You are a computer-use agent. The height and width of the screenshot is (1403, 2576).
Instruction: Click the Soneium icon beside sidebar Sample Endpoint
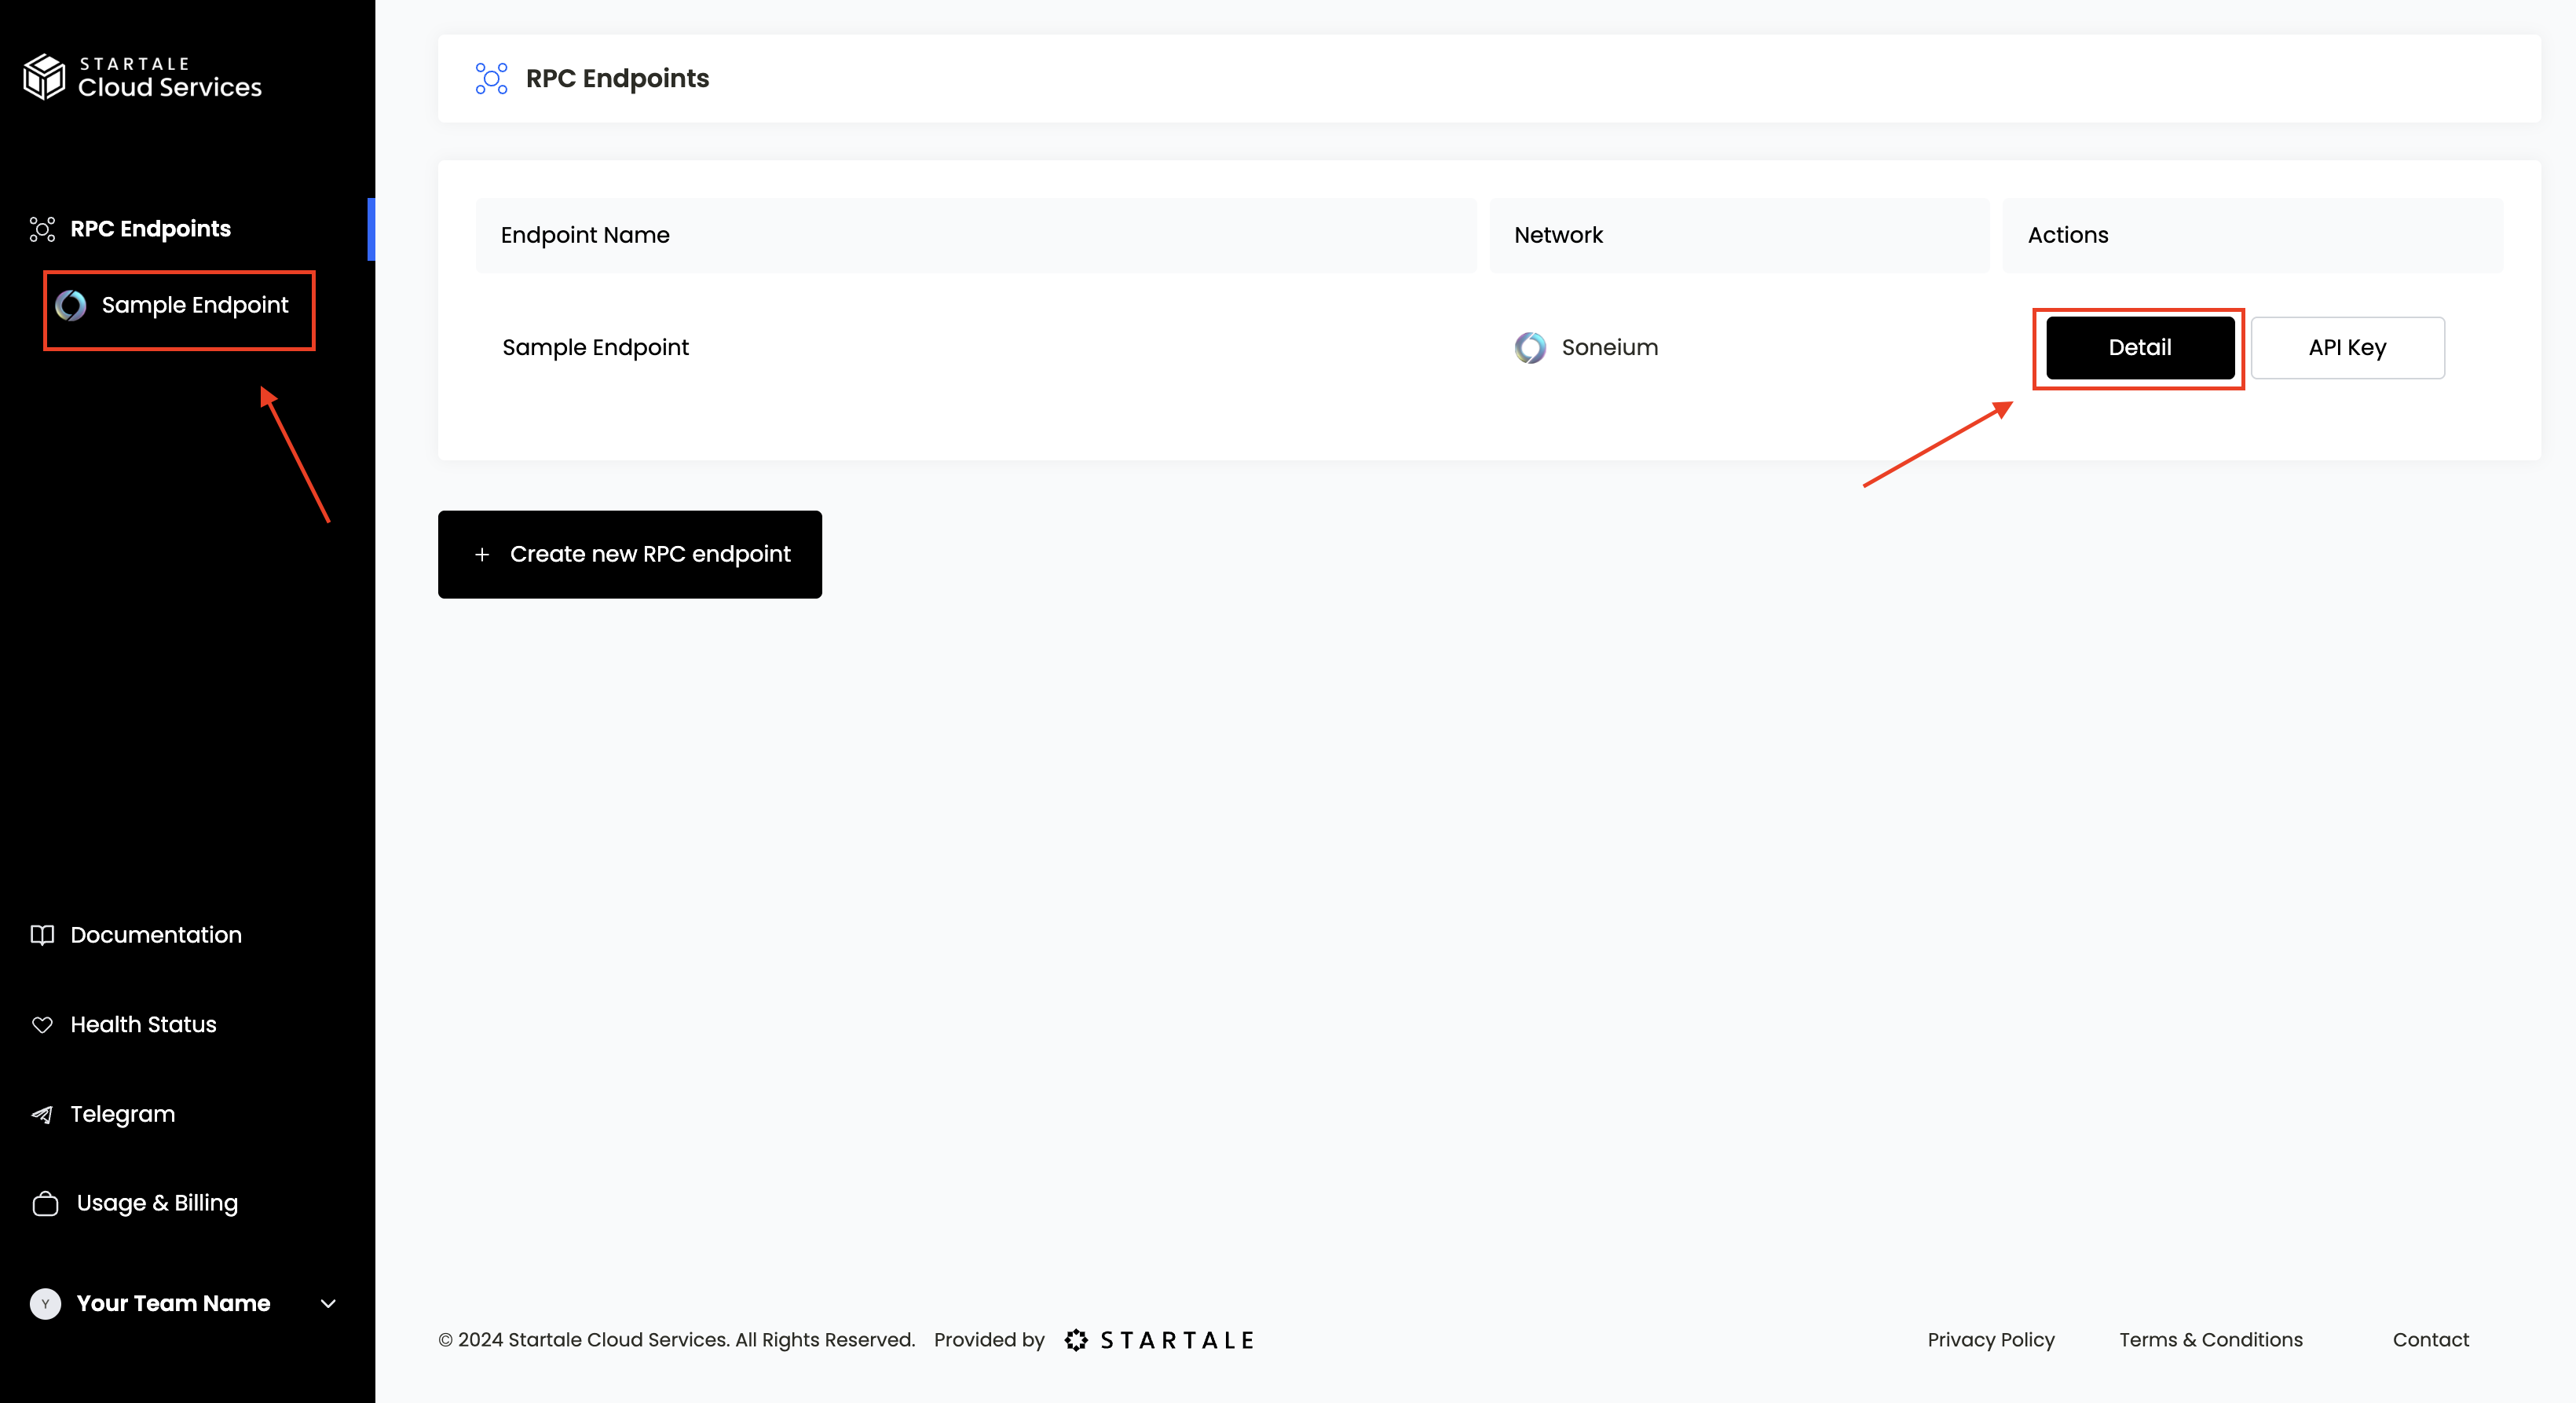71,305
